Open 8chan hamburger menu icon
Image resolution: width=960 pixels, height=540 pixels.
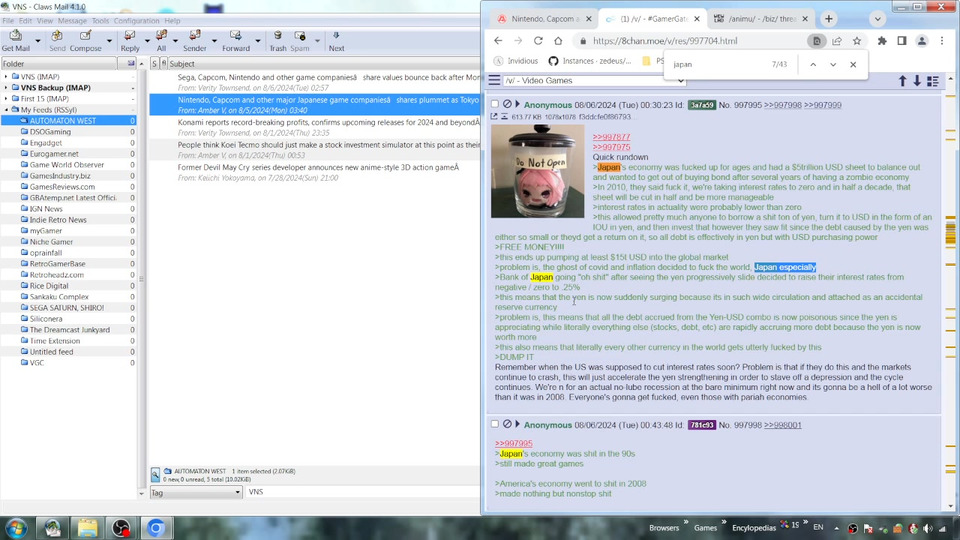point(495,80)
